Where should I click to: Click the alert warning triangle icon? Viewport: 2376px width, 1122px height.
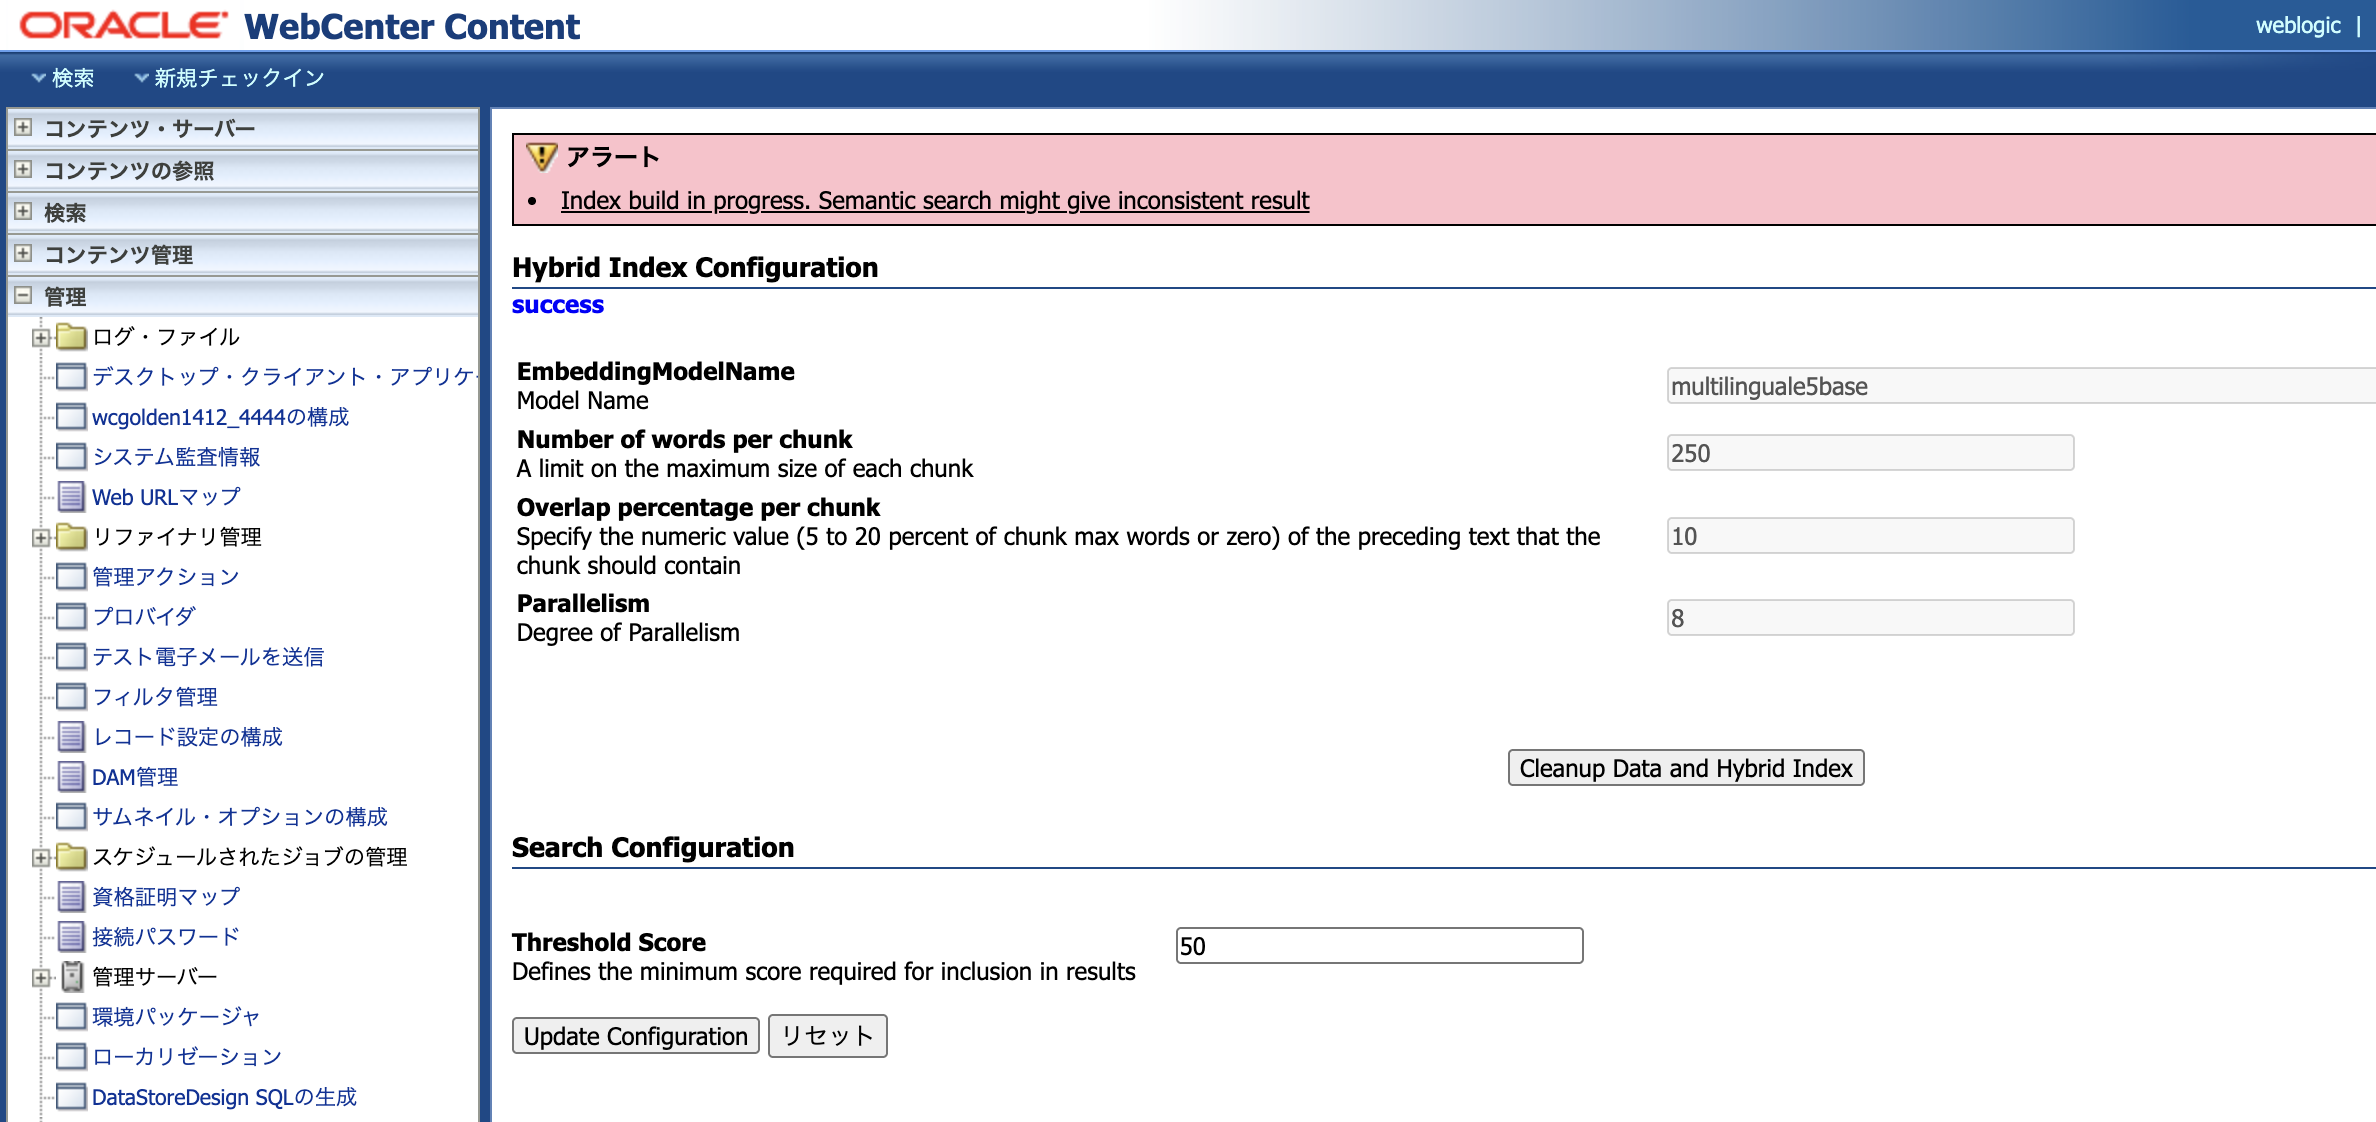[541, 157]
